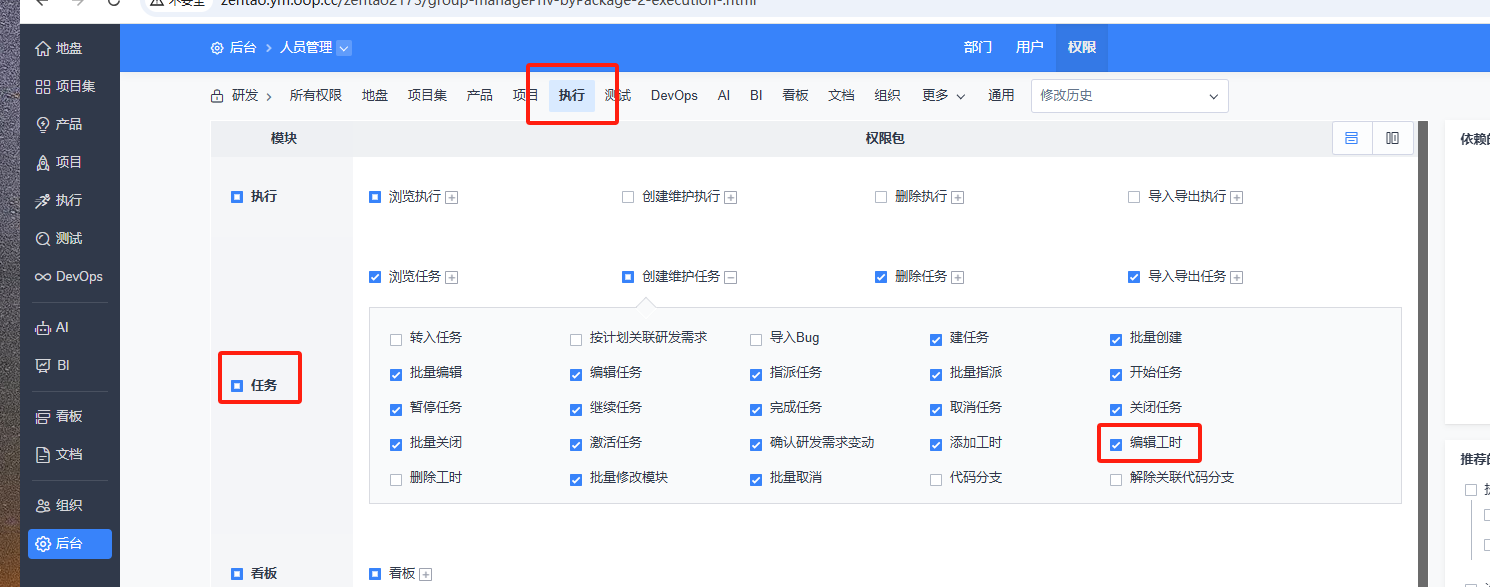Screen dimensions: 1490x587
Task: Enable the 转入任务 checkbox
Action: [x=396, y=339]
